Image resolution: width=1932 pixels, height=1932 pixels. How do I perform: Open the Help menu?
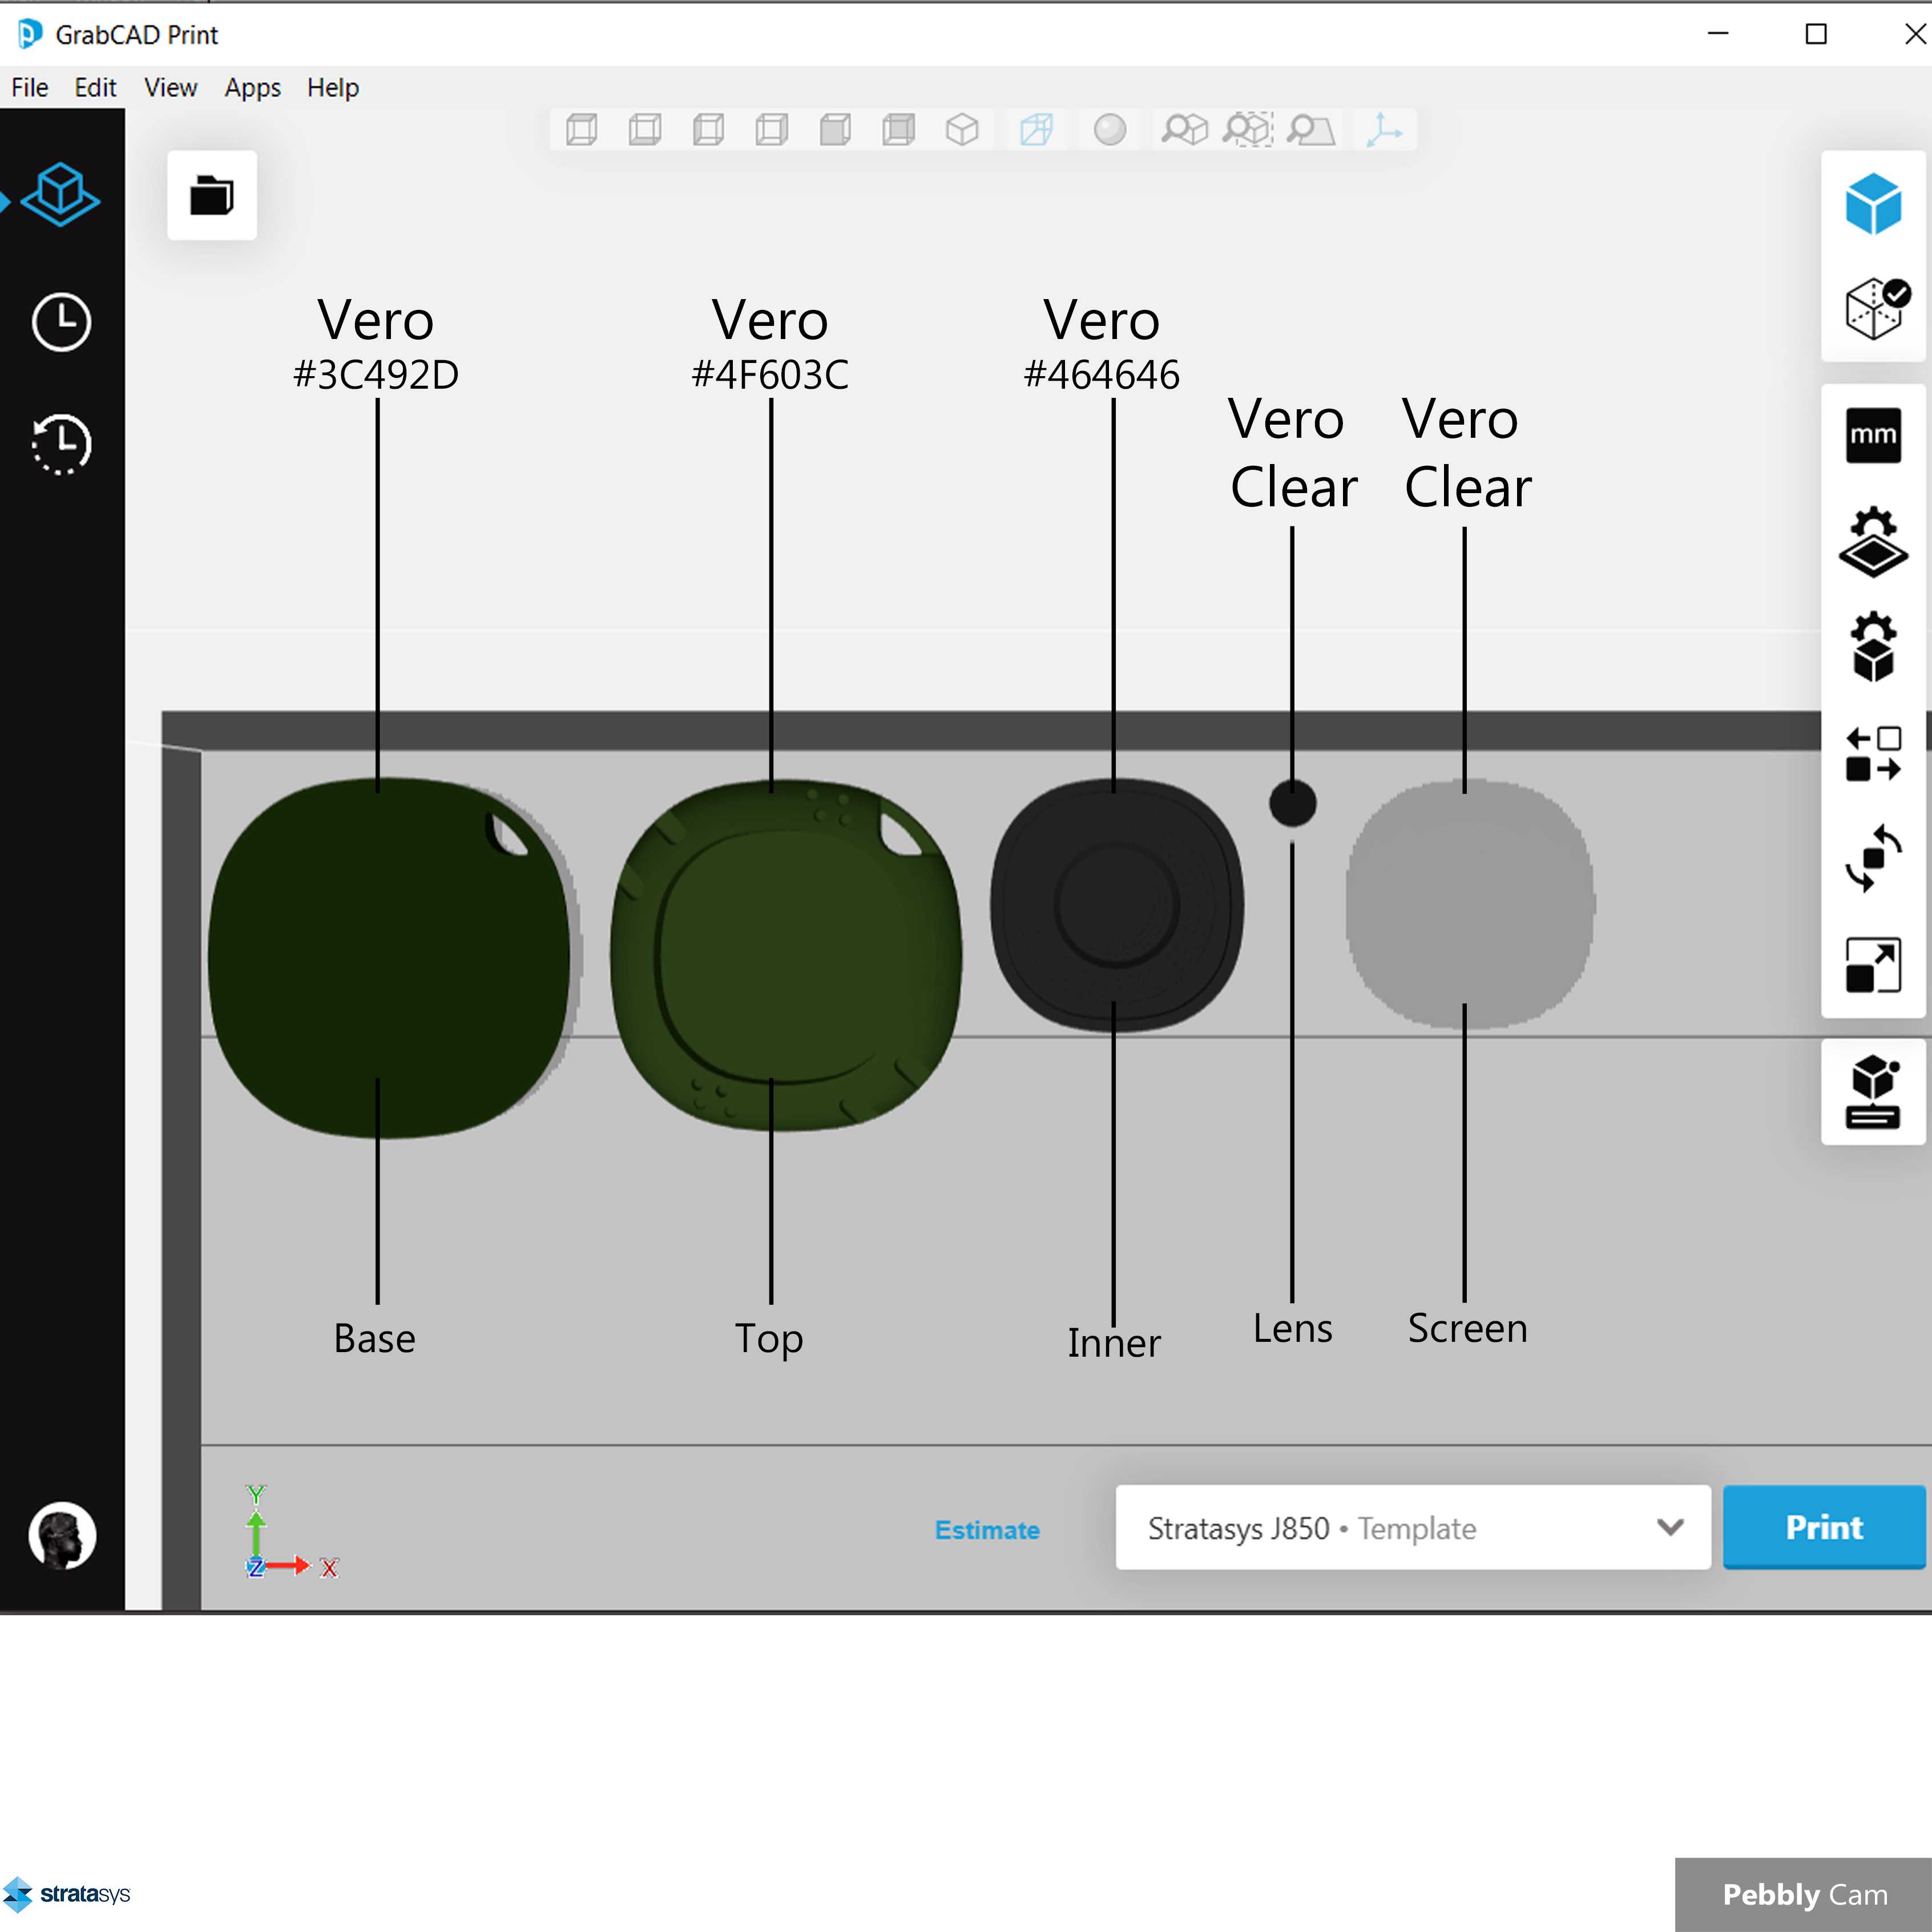click(x=333, y=88)
